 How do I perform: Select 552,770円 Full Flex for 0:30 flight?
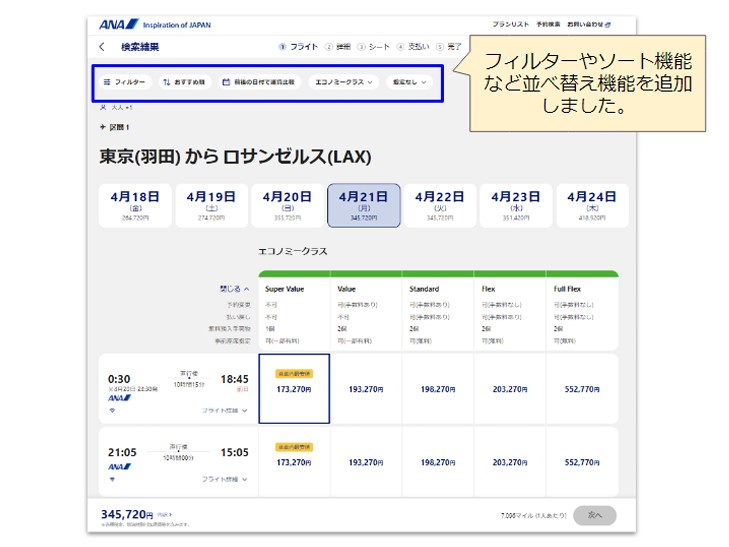tap(582, 389)
